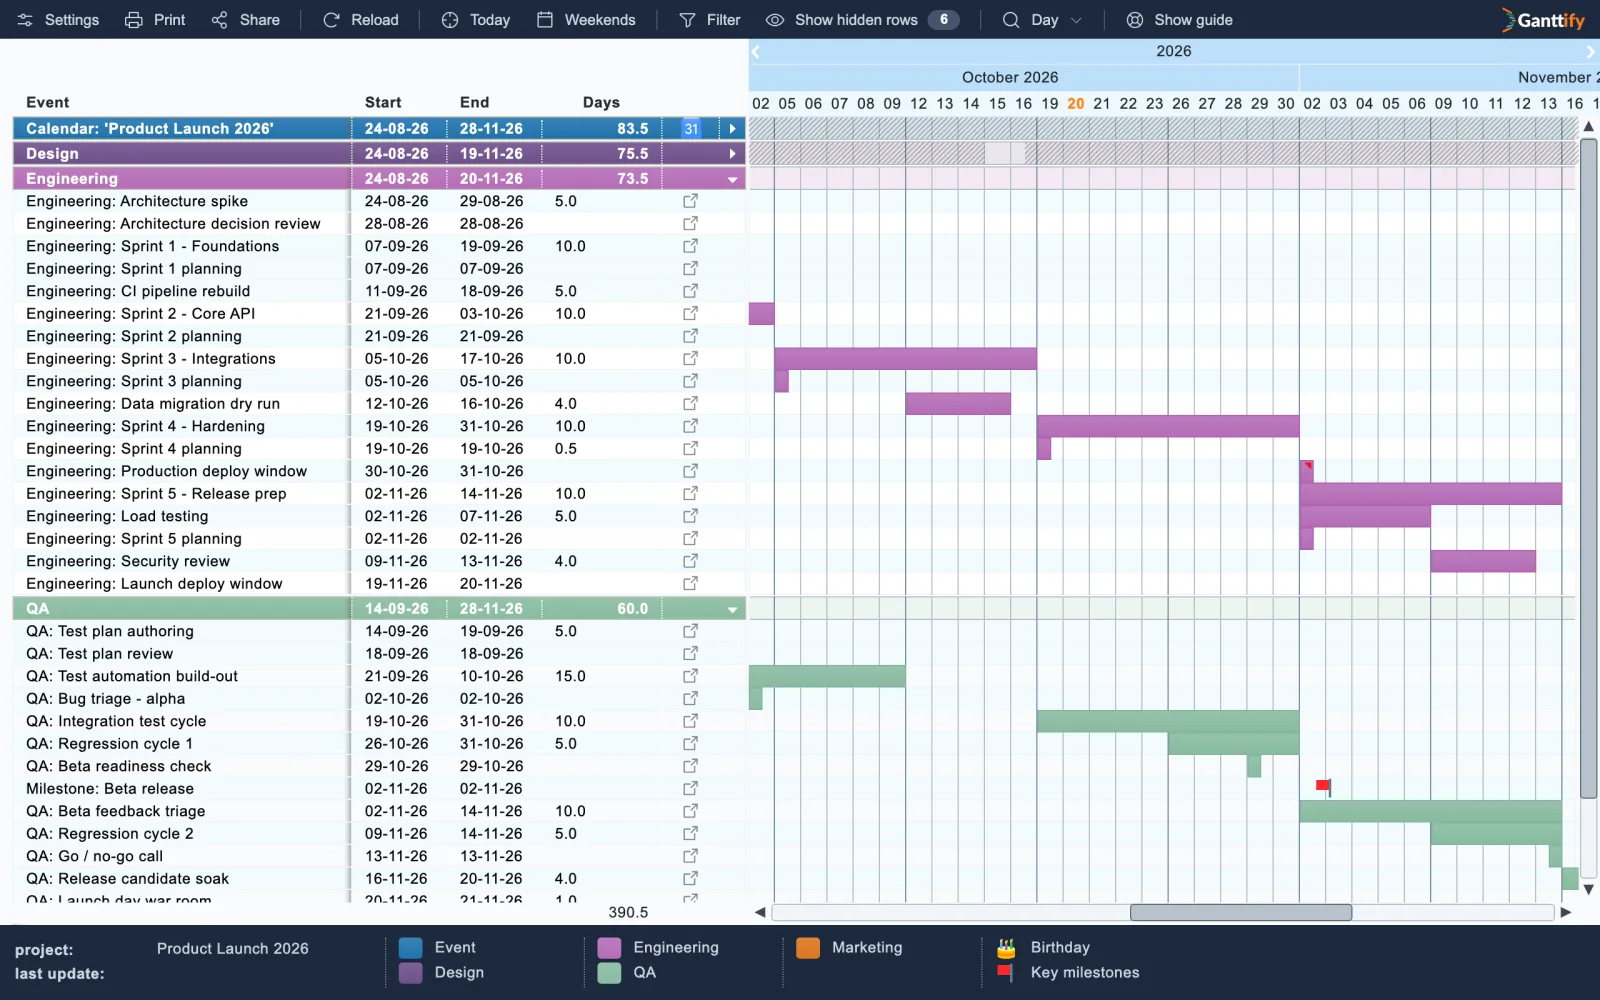This screenshot has width=1600, height=1000.
Task: Click the Event column header
Action: click(48, 102)
